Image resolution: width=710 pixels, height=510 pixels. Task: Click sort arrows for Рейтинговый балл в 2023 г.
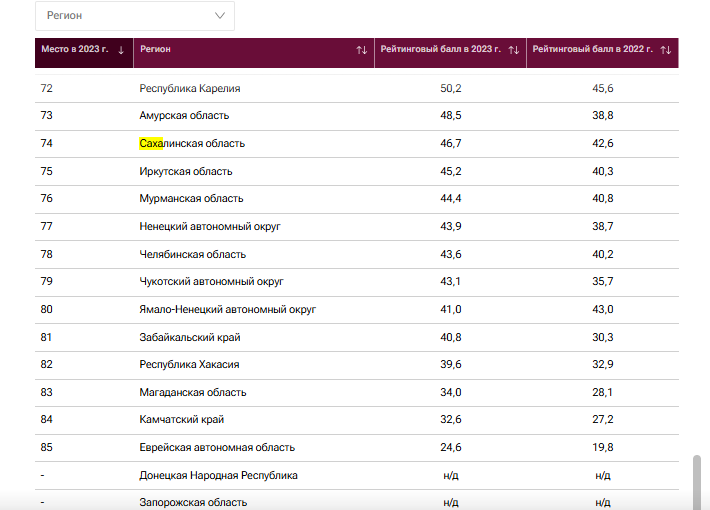(513, 50)
